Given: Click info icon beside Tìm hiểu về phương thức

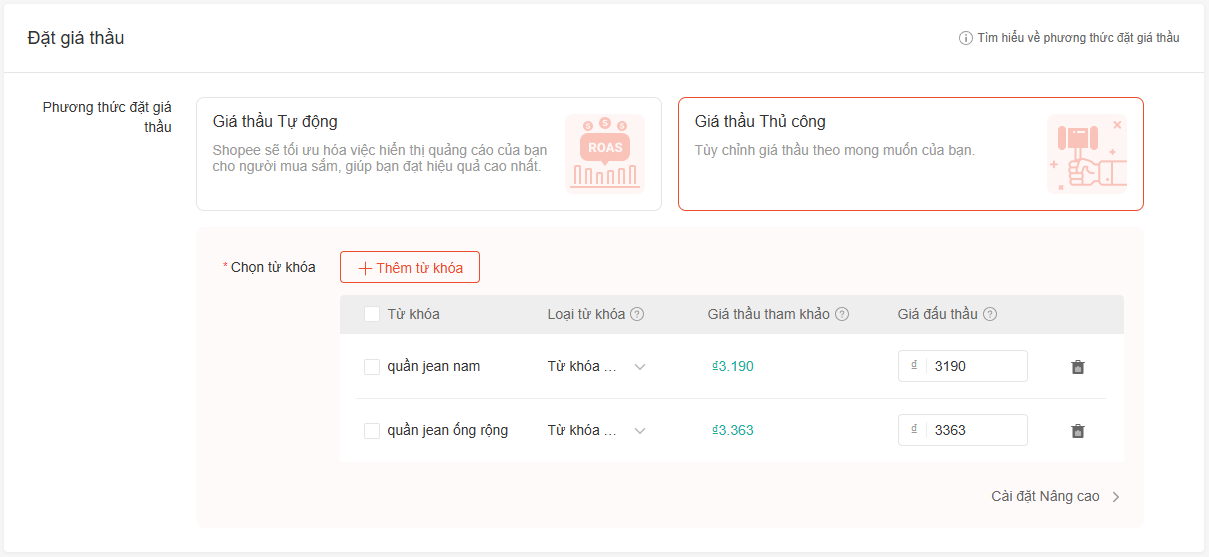Looking at the screenshot, I should coord(966,38).
